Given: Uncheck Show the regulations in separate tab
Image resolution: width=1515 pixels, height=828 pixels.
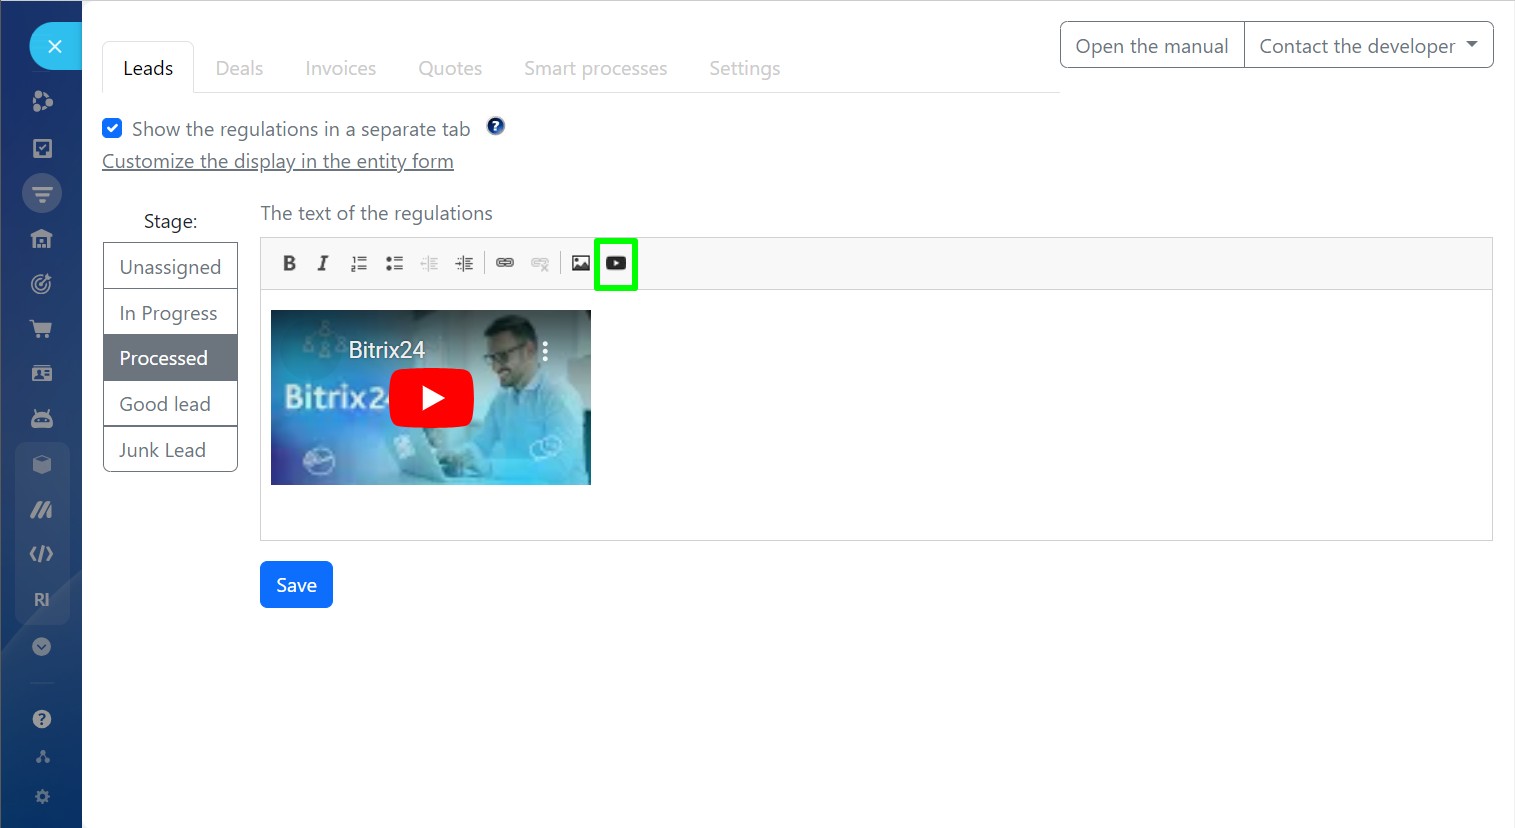Looking at the screenshot, I should [x=112, y=128].
